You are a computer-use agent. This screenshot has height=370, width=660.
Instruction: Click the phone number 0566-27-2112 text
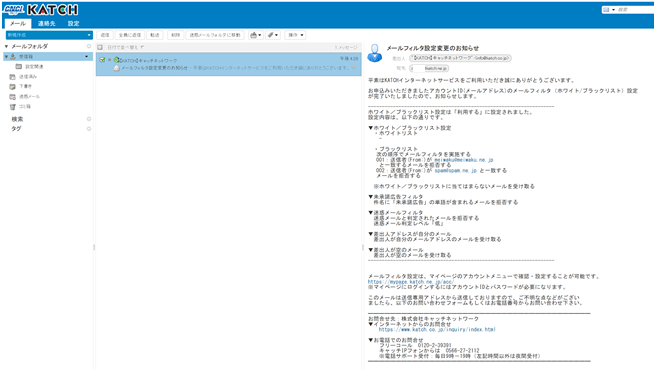point(462,351)
